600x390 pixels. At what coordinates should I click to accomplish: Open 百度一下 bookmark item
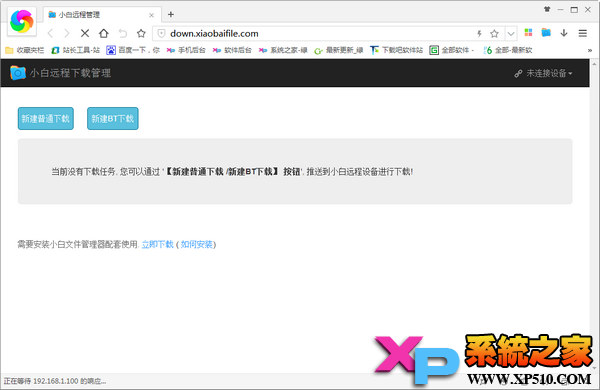tap(133, 50)
